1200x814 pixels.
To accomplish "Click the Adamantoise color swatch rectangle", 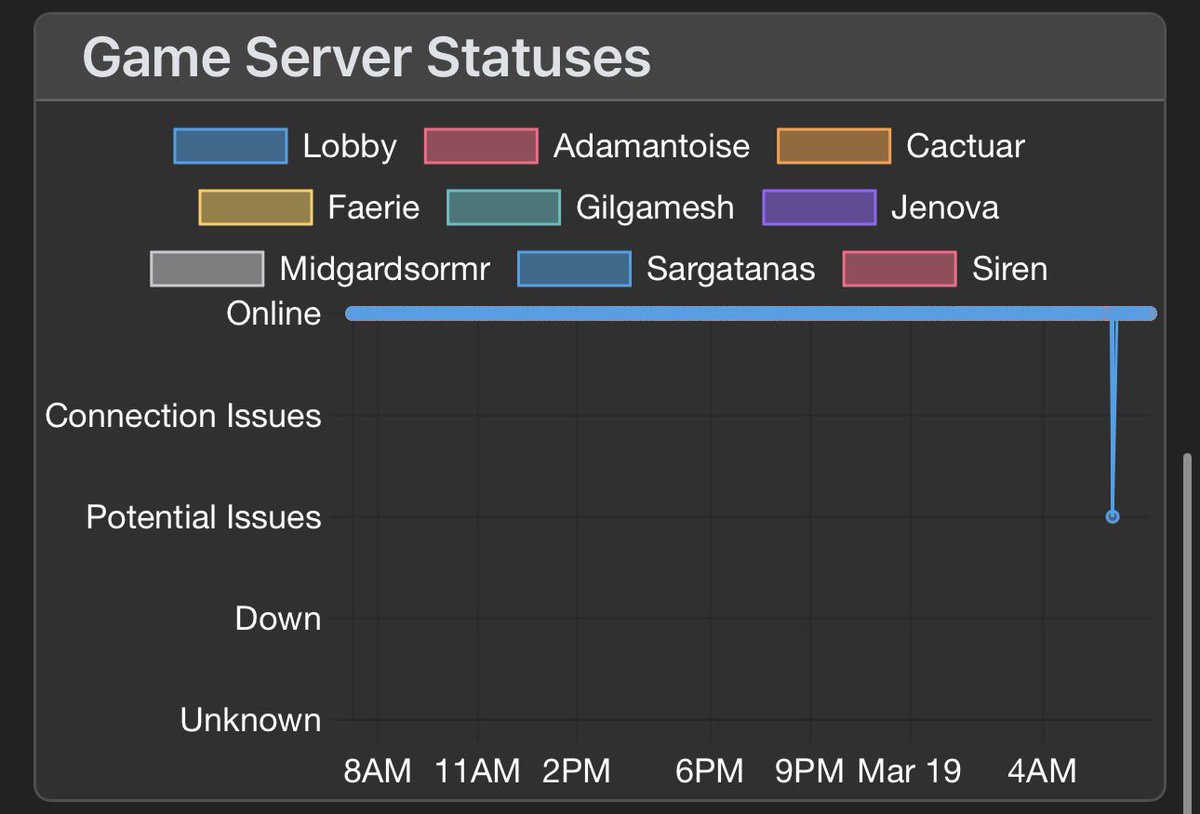I will point(480,145).
